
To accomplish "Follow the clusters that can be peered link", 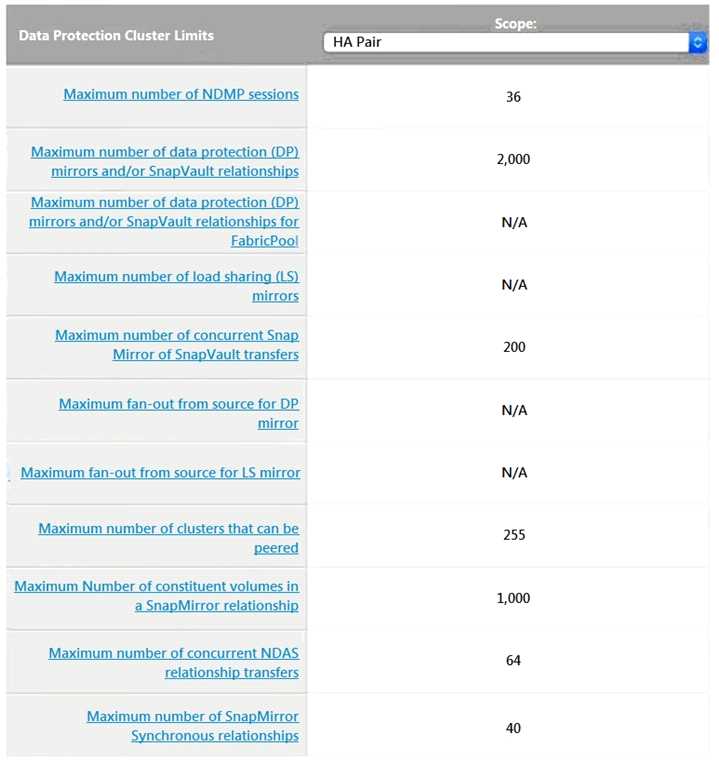I will click(169, 538).
